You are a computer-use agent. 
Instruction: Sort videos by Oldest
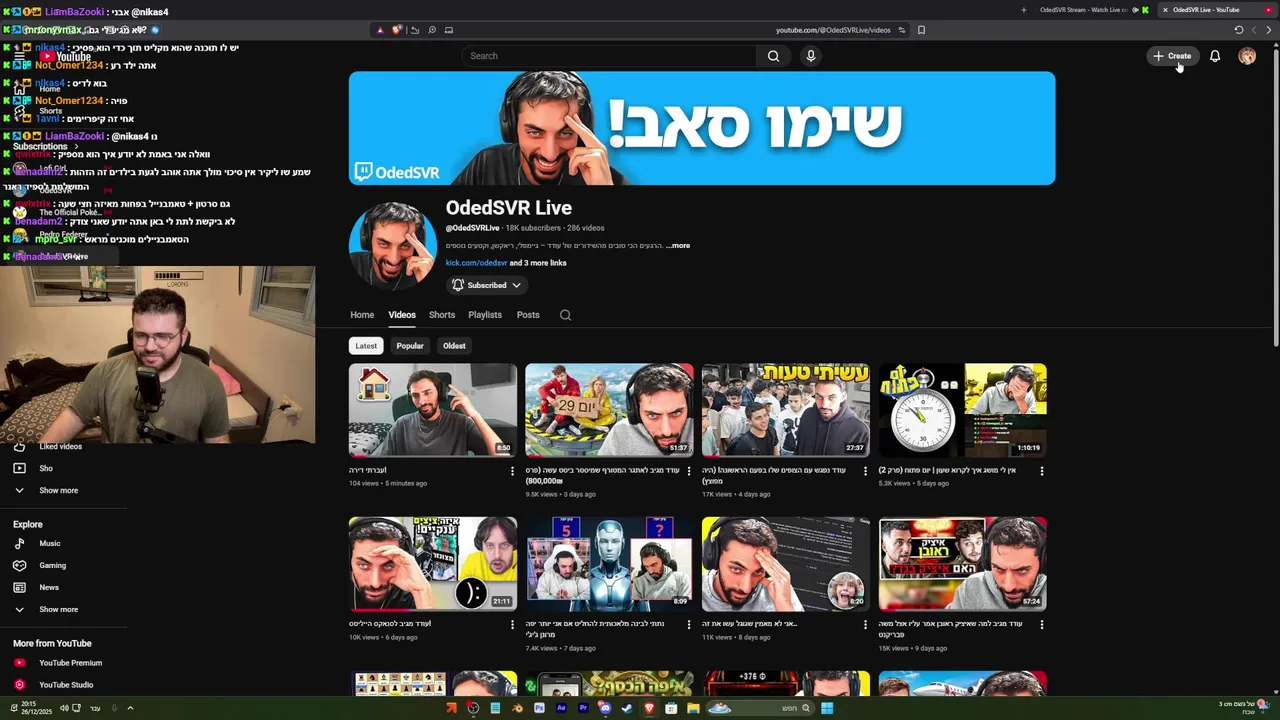pos(454,346)
